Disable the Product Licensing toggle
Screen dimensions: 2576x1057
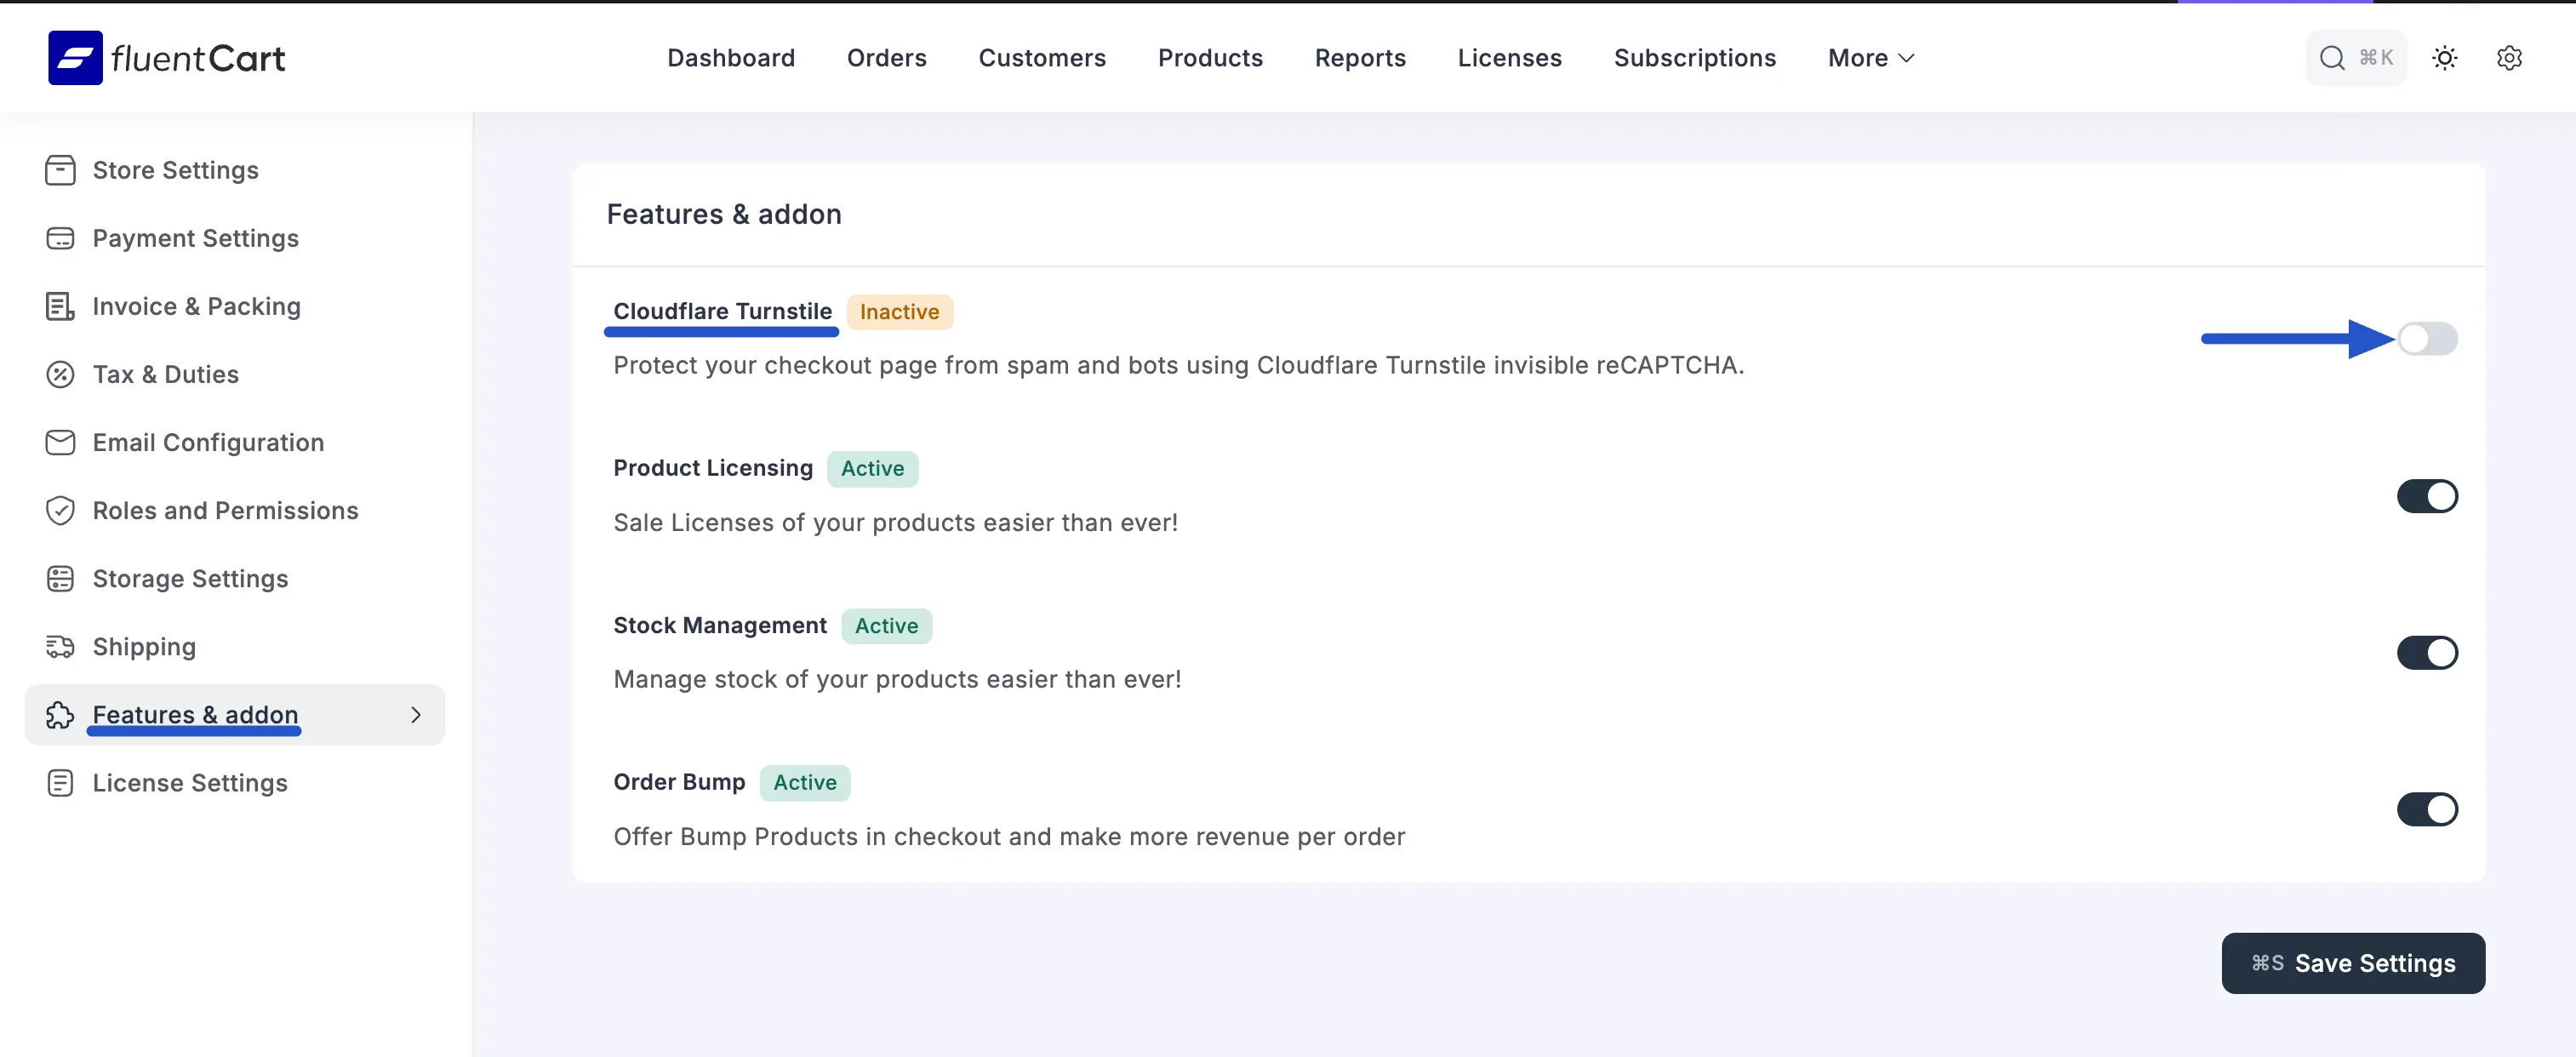2428,496
